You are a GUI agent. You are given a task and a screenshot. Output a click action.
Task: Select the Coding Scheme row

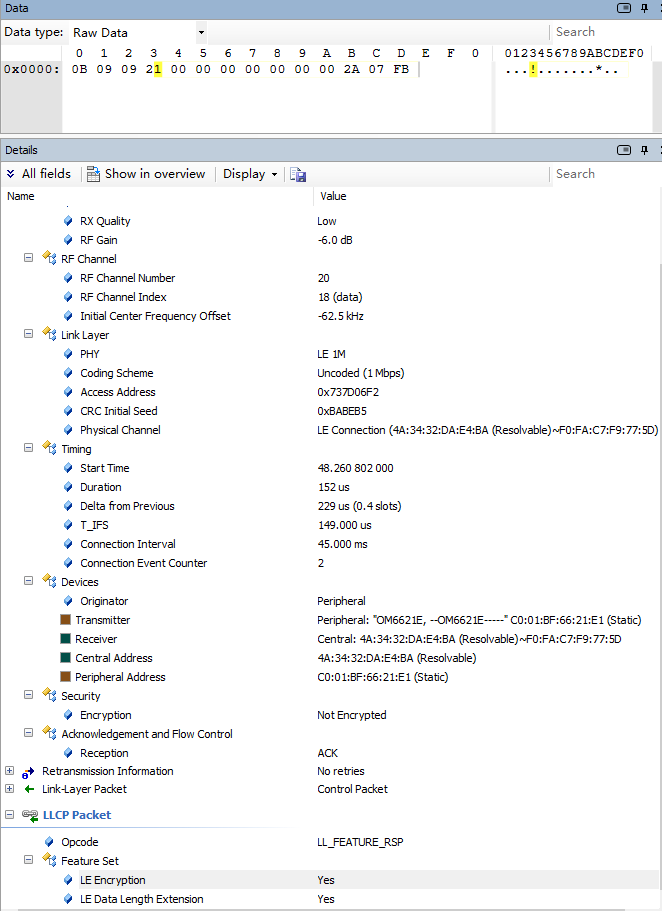(x=331, y=373)
